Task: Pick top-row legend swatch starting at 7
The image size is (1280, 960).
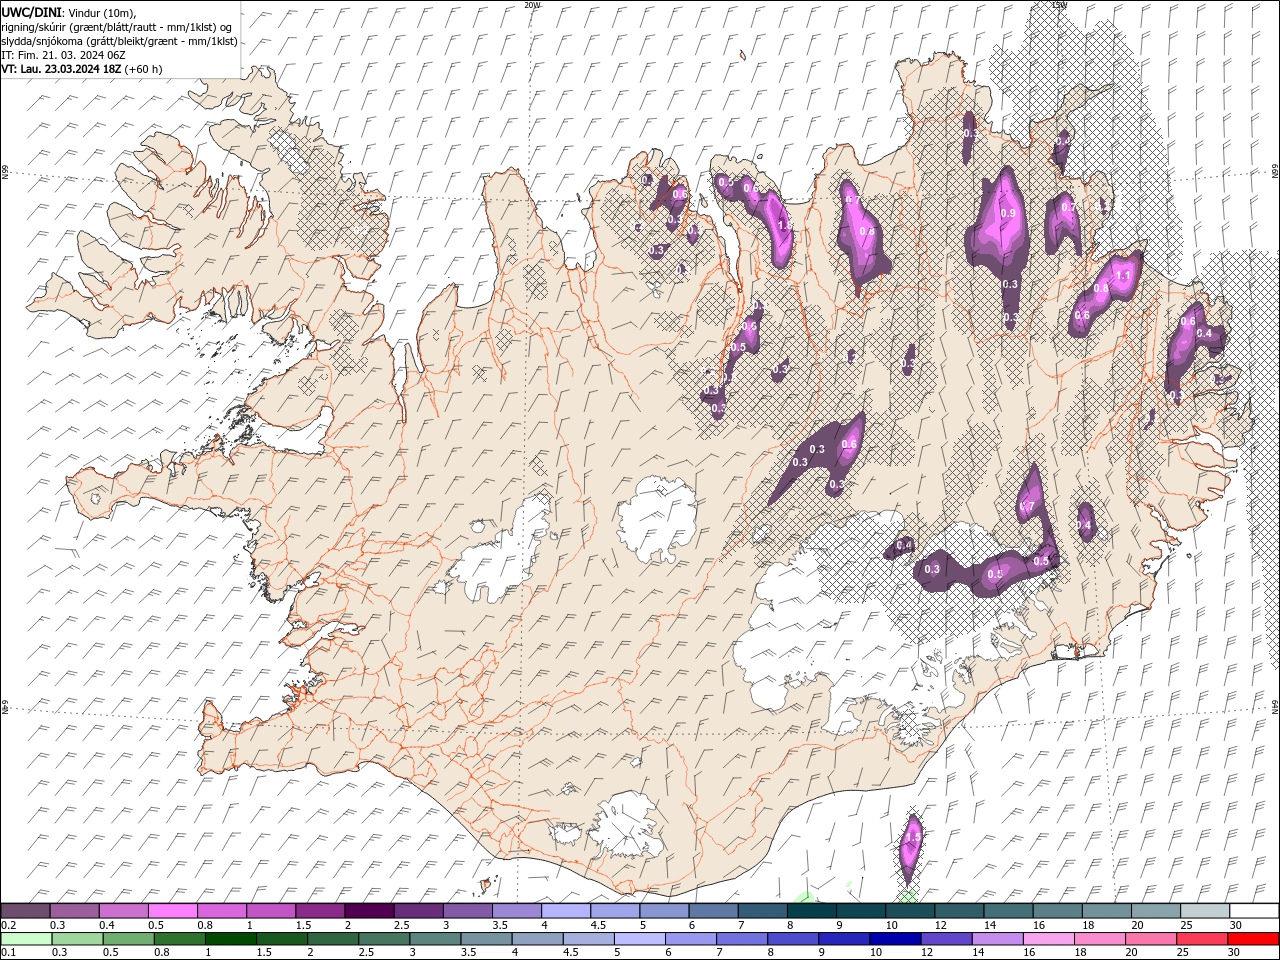Action: tap(762, 910)
